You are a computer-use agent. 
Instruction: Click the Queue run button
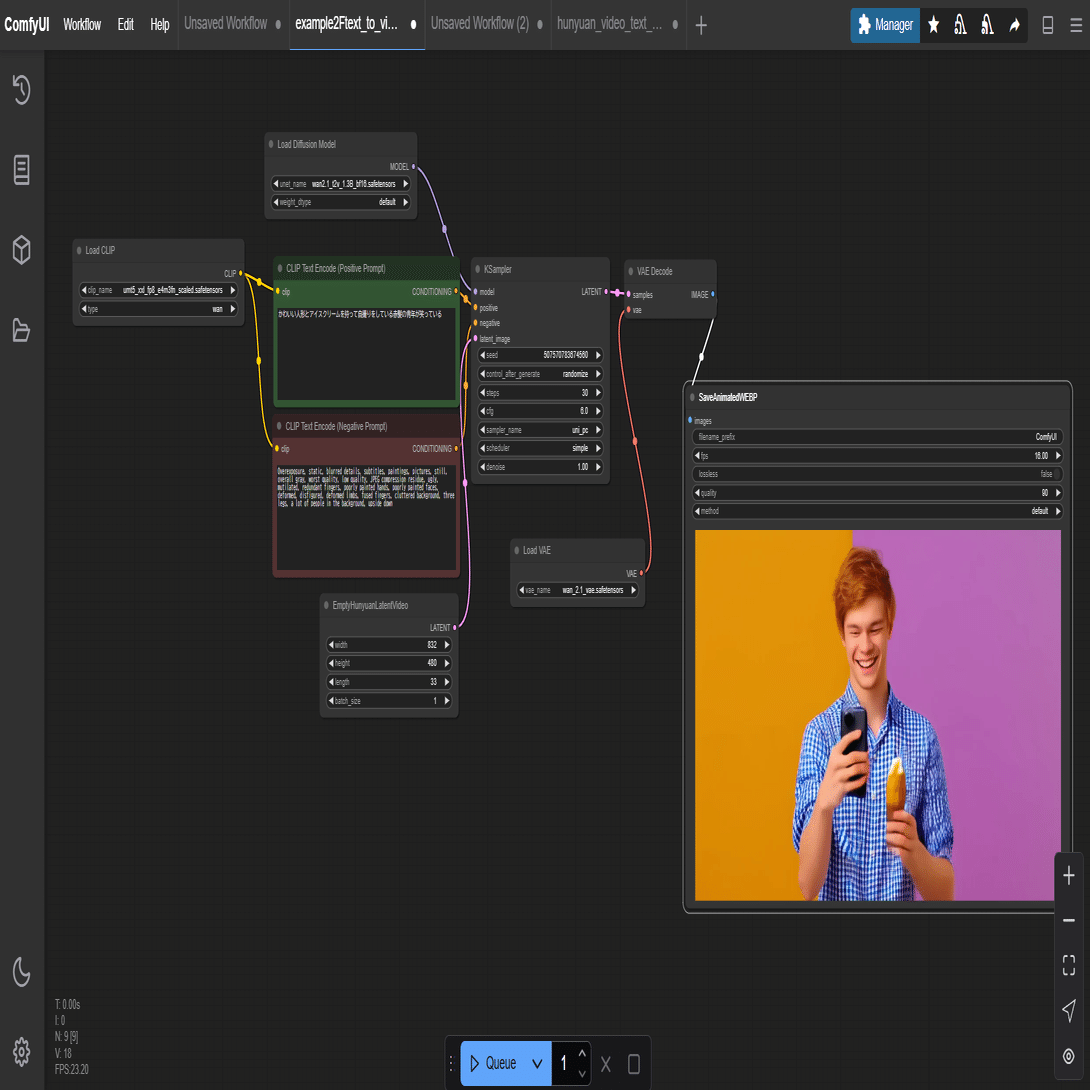[494, 1064]
